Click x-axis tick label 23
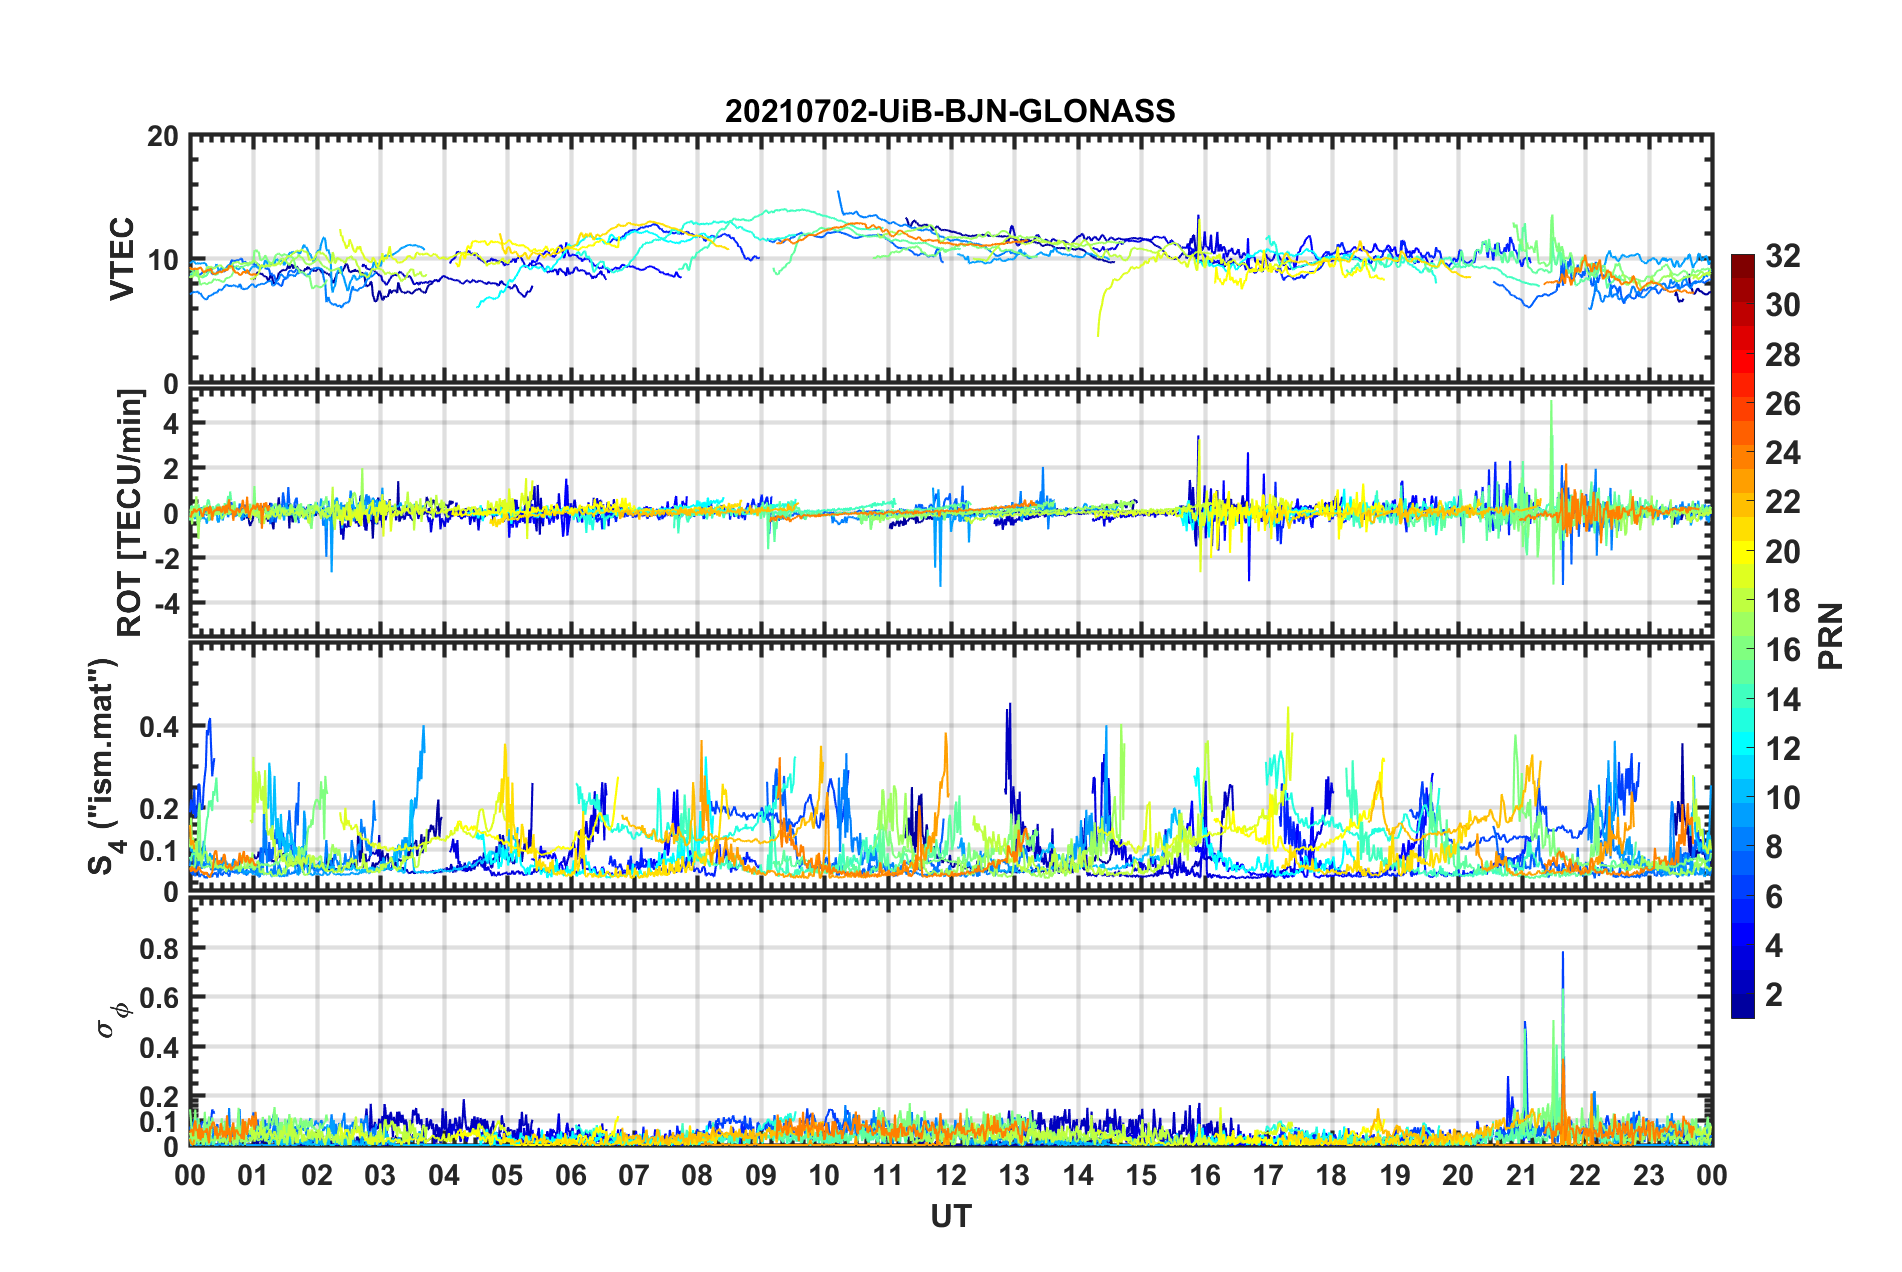 (x=1648, y=1175)
